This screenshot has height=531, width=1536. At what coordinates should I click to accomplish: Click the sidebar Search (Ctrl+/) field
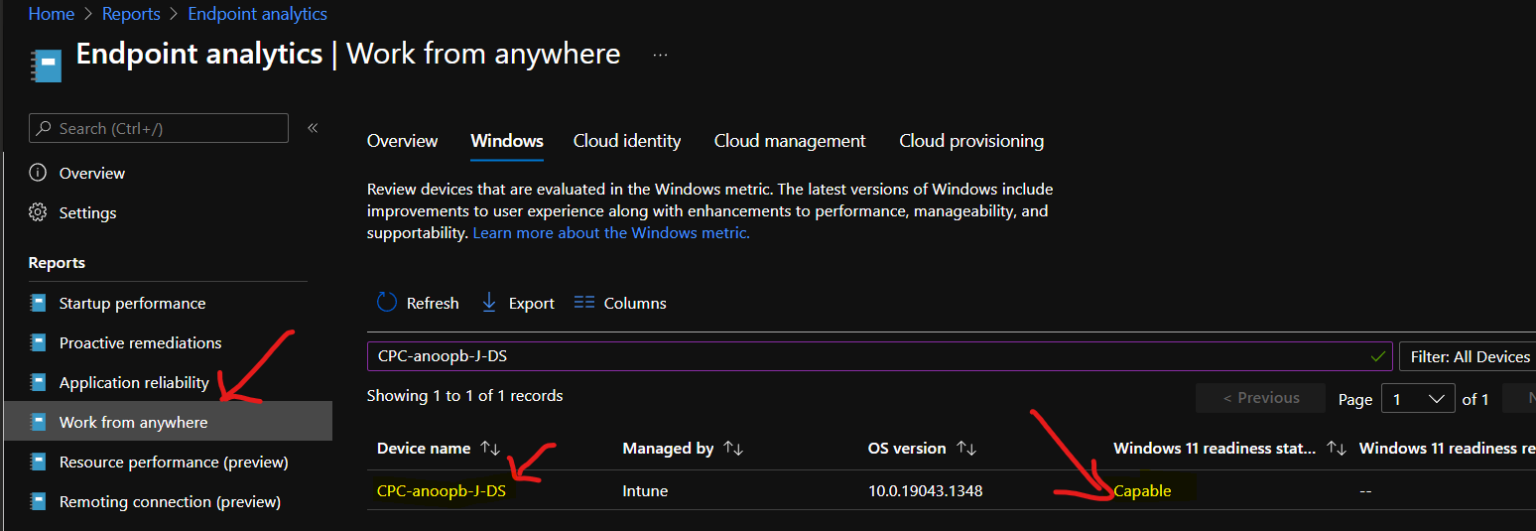click(159, 128)
